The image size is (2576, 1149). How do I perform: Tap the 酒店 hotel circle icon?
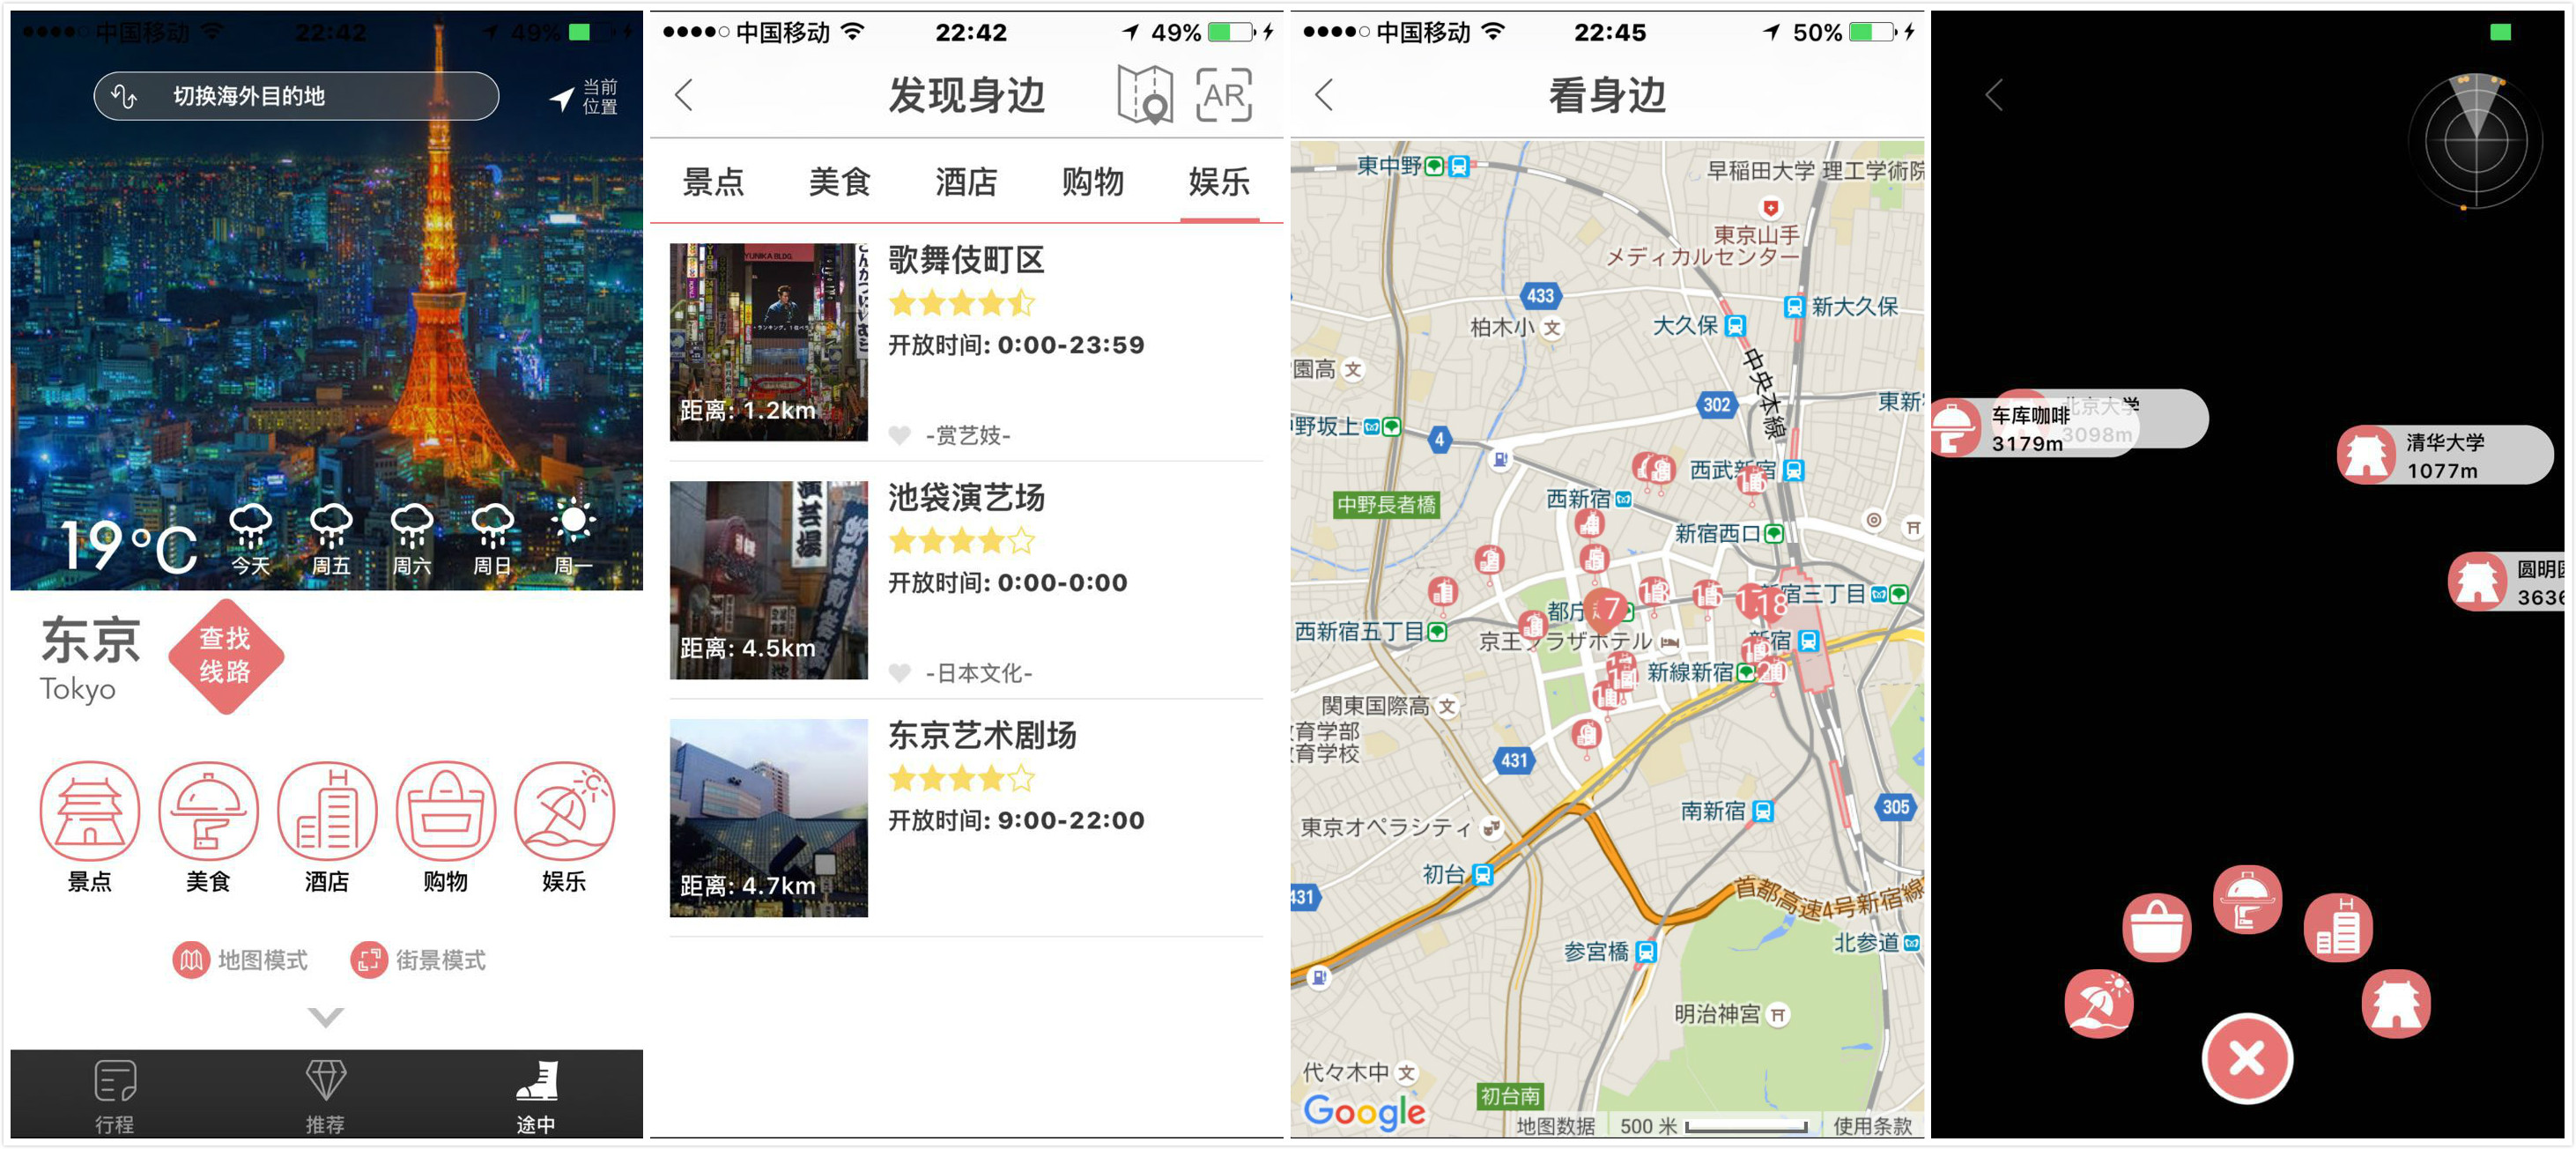point(327,810)
